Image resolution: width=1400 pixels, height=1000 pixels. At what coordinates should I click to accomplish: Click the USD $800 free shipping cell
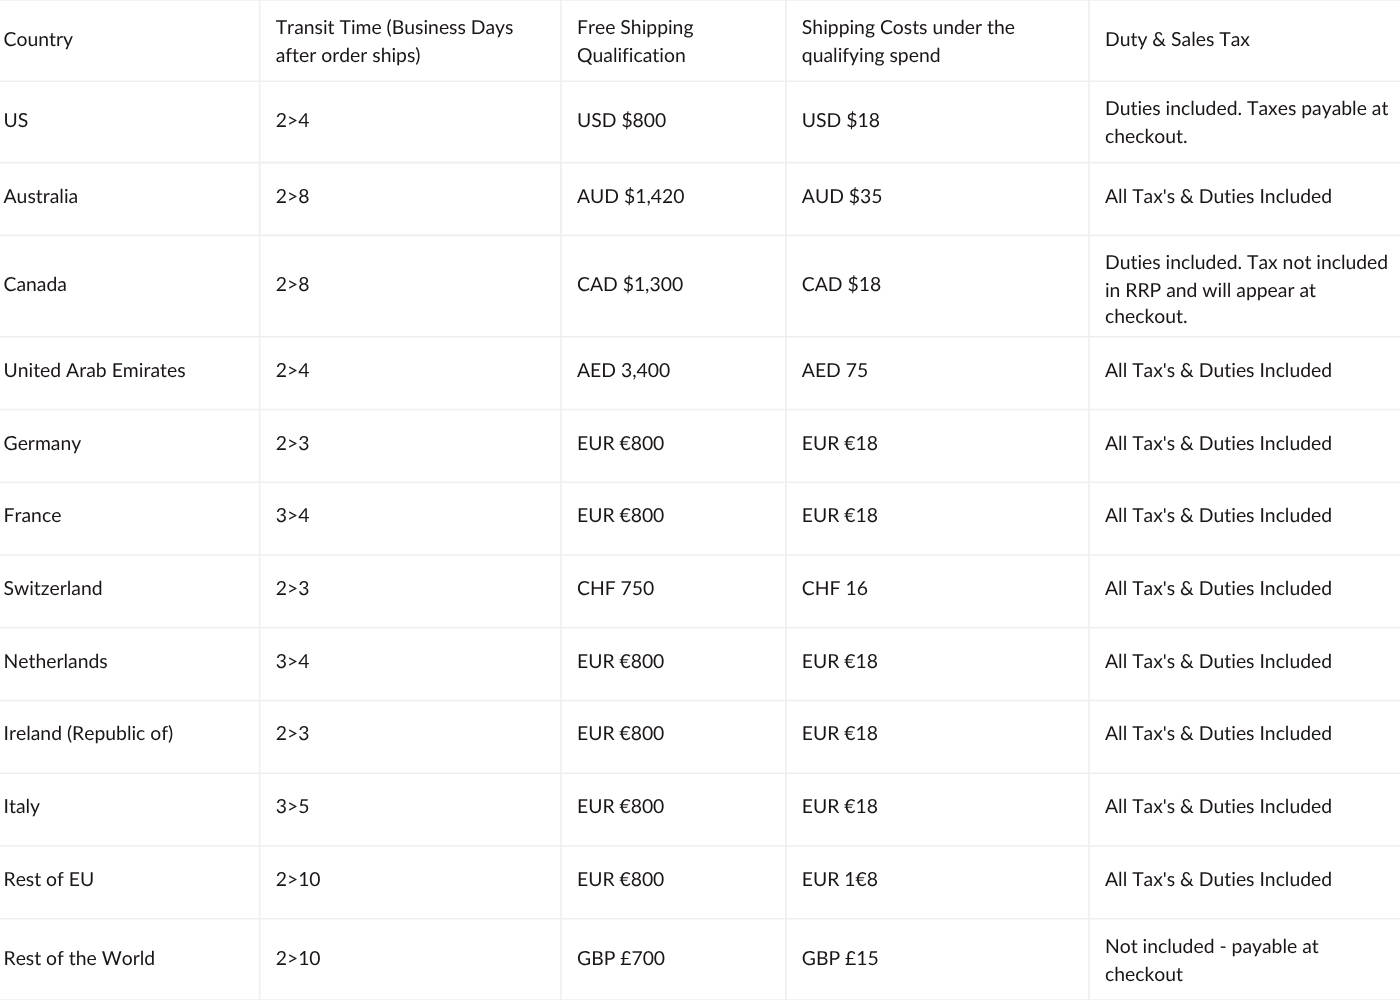(621, 121)
